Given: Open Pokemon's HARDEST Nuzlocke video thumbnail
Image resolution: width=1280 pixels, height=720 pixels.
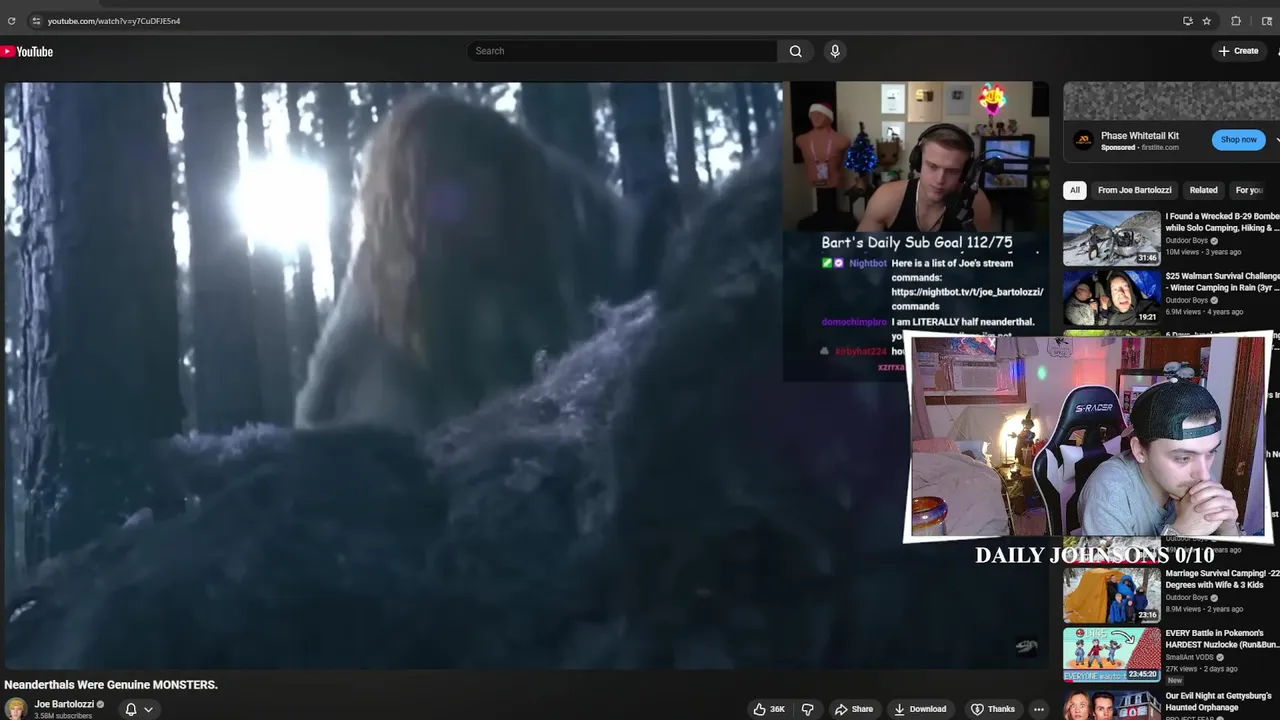Looking at the screenshot, I should (1111, 654).
